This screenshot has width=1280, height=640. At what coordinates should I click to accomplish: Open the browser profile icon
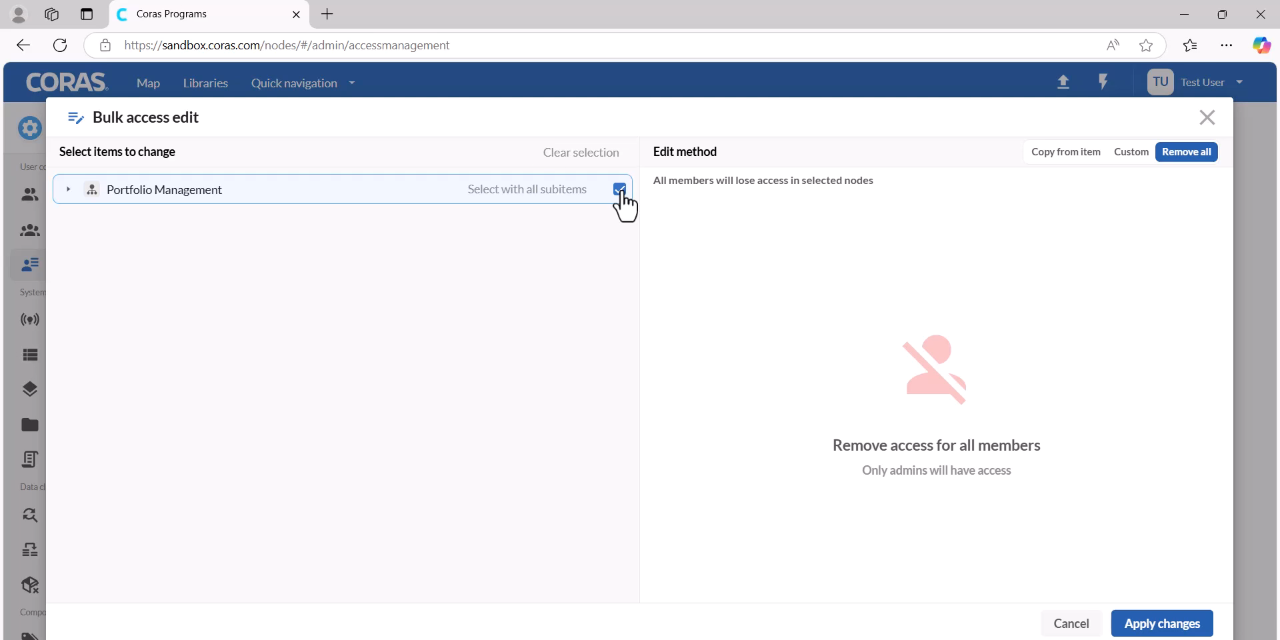[x=18, y=14]
